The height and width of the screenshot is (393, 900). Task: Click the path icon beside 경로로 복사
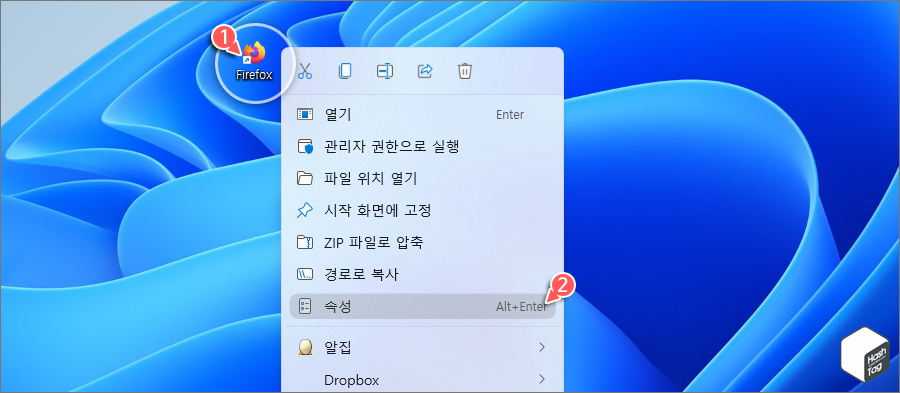click(305, 274)
